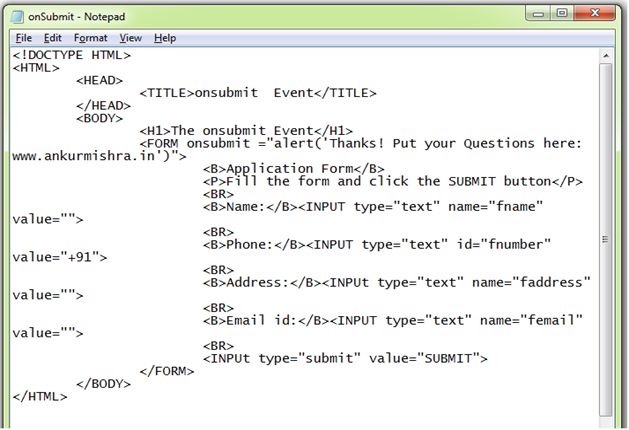Click the closing </HTML> tag line

[x=40, y=396]
